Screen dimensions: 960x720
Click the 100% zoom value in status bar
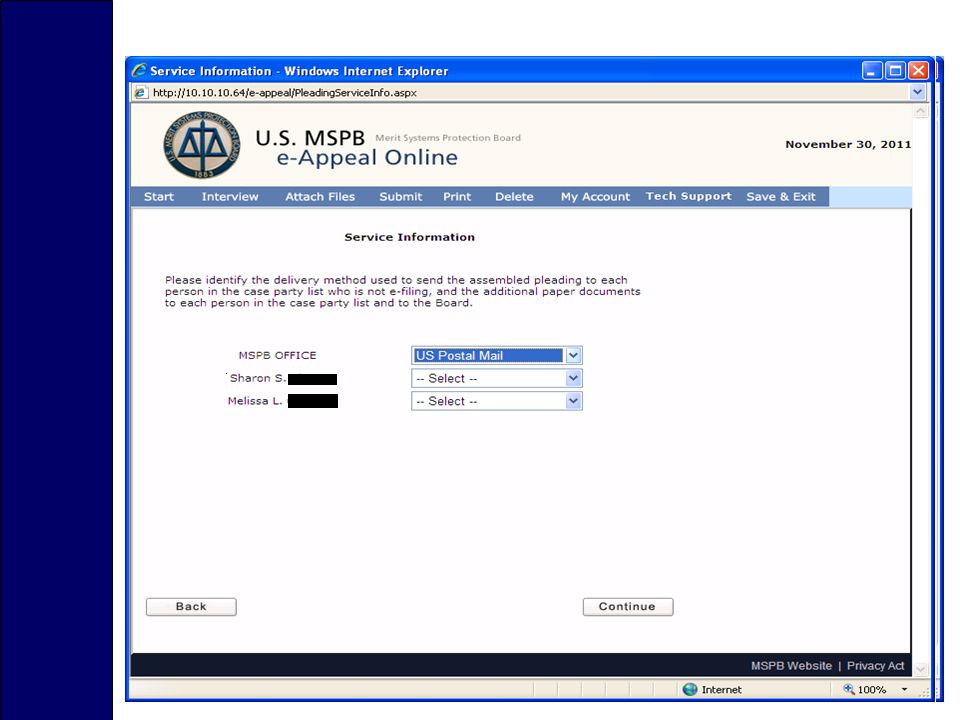click(872, 689)
